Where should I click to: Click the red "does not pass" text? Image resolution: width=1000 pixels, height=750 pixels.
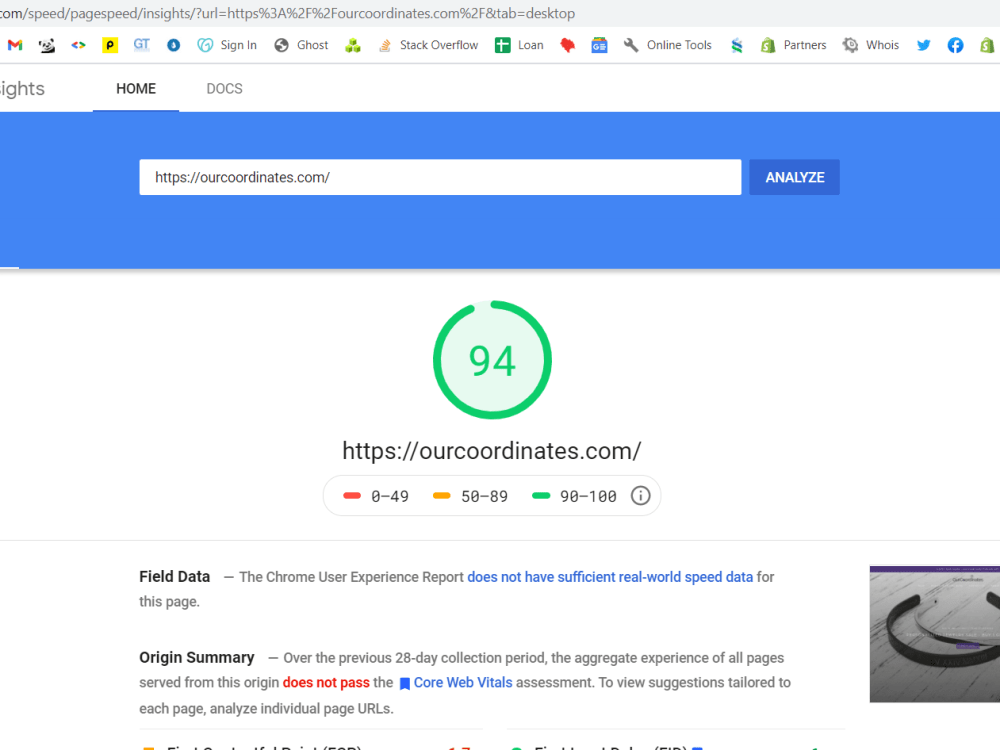click(326, 682)
